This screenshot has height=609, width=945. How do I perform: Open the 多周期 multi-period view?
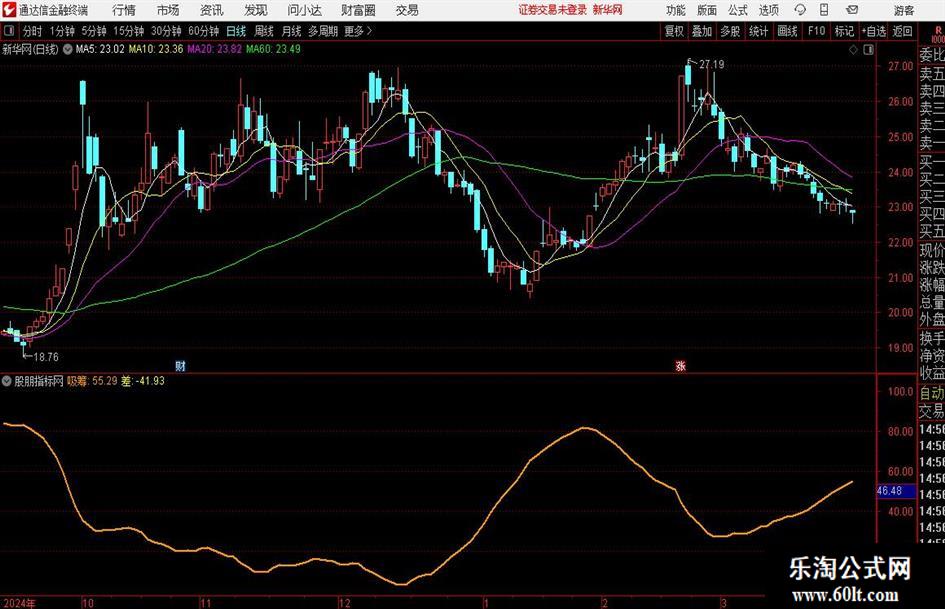pos(323,31)
